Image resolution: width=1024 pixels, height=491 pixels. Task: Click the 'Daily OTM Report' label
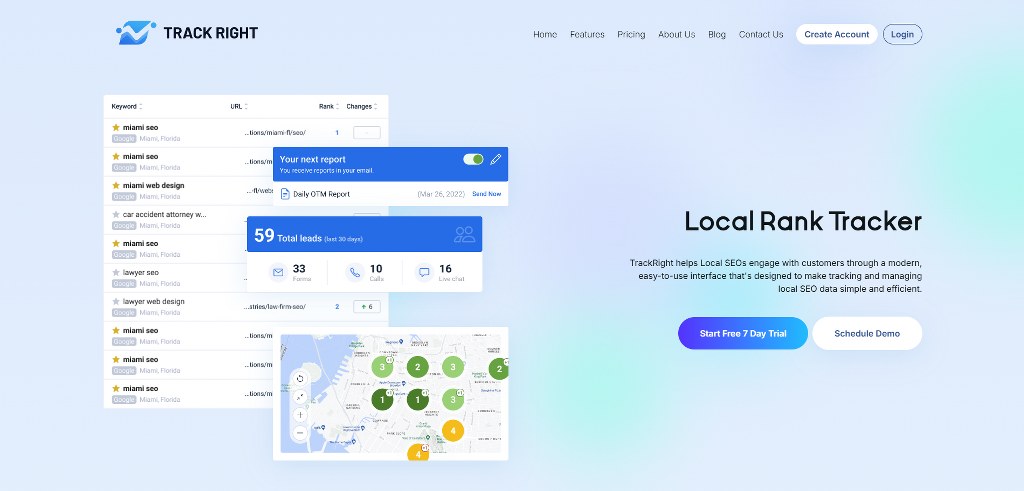point(321,194)
